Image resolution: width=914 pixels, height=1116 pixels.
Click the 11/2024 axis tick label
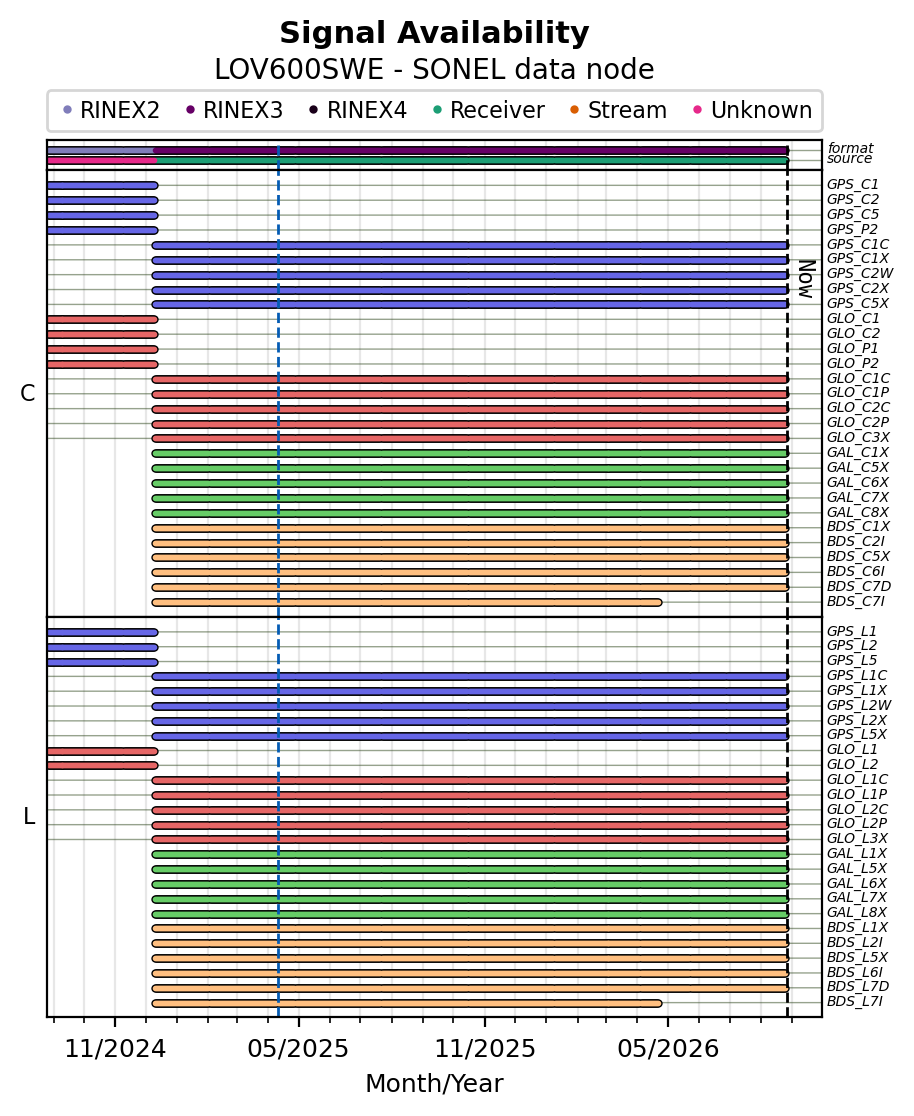tap(115, 1048)
